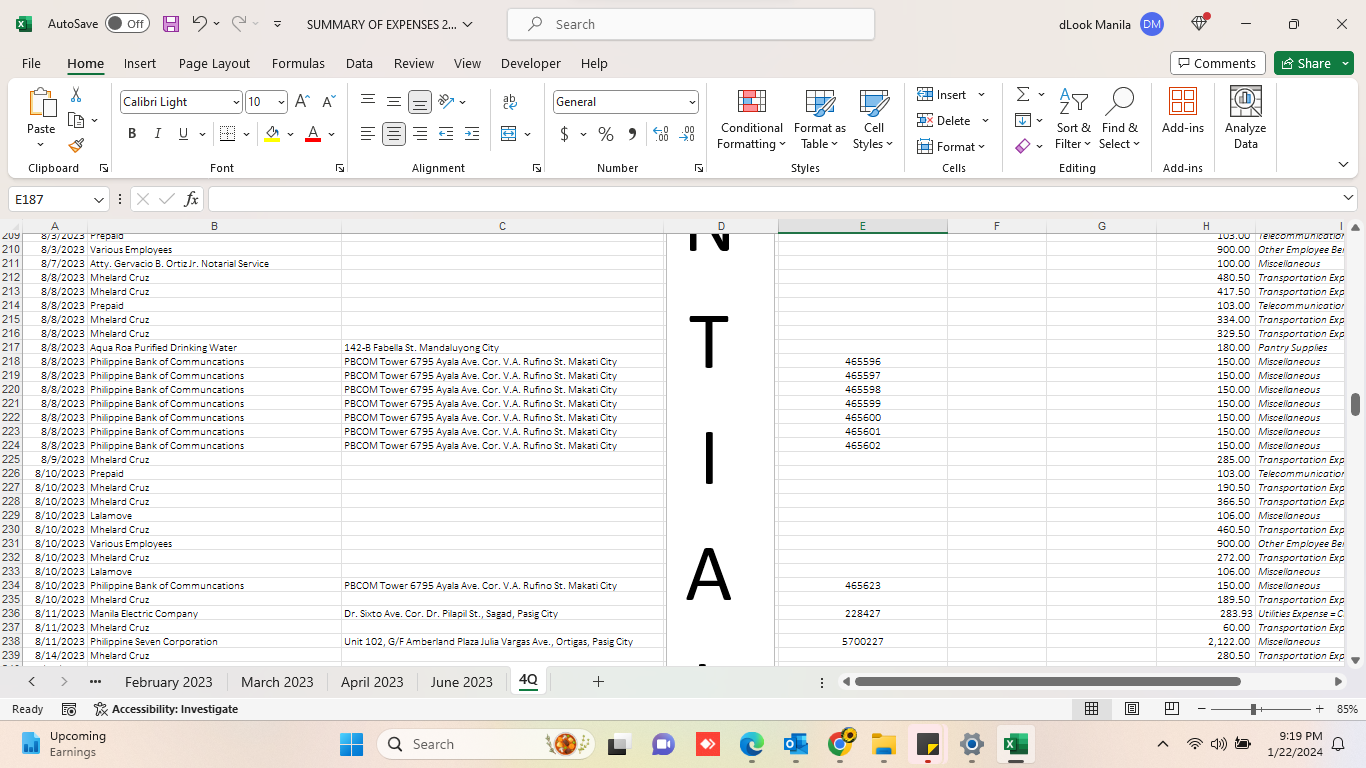
Task: Open File Explorer from the taskbar
Action: 883,744
